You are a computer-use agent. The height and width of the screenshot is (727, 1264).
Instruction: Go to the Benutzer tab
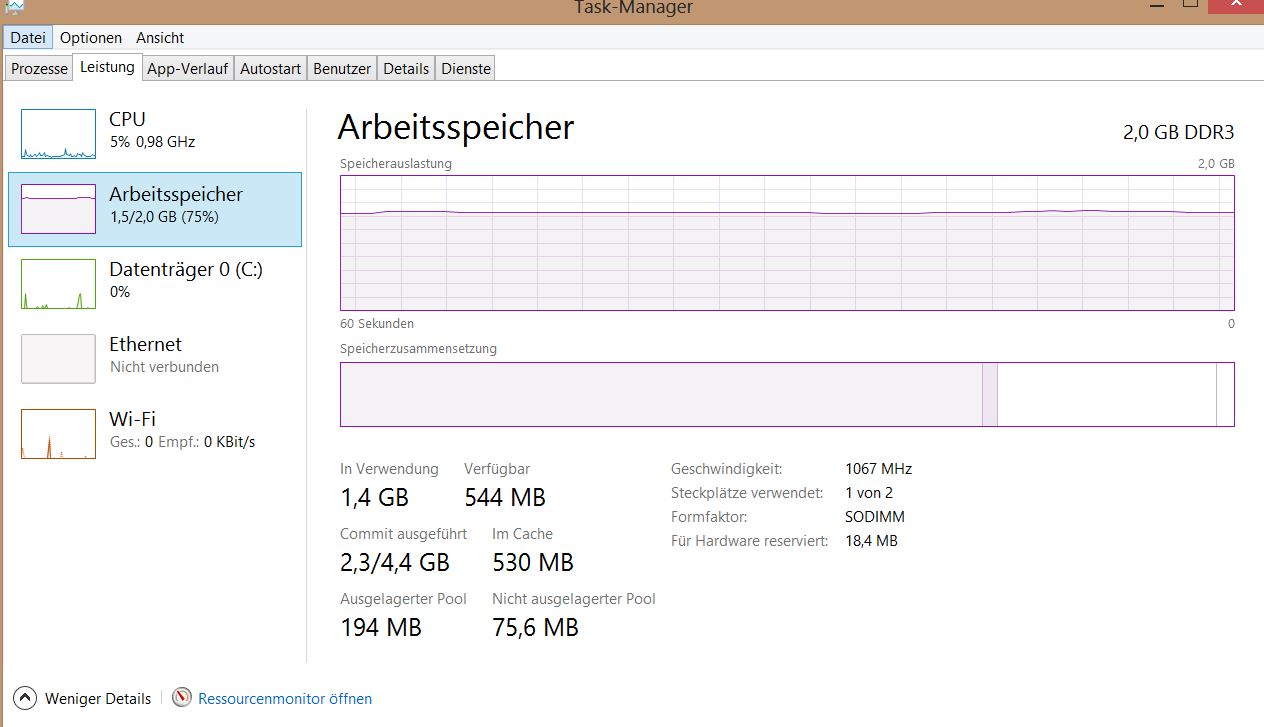coord(342,69)
